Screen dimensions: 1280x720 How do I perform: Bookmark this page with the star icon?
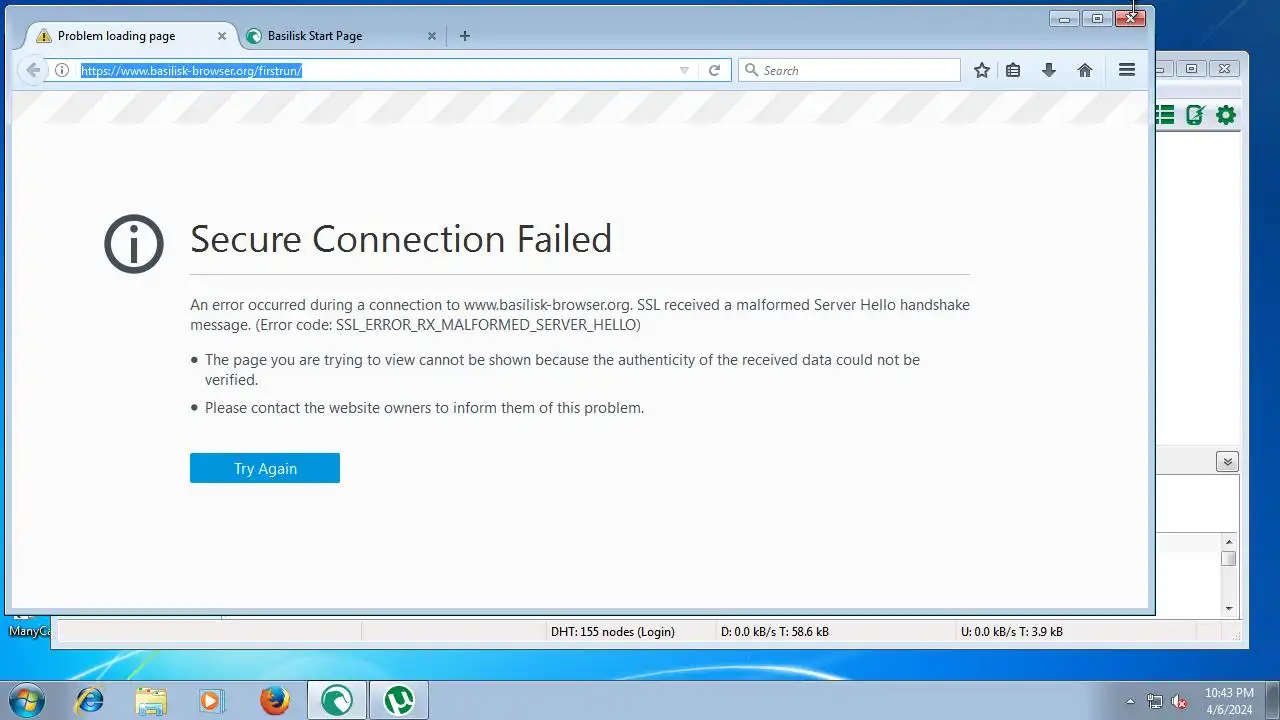pos(982,70)
